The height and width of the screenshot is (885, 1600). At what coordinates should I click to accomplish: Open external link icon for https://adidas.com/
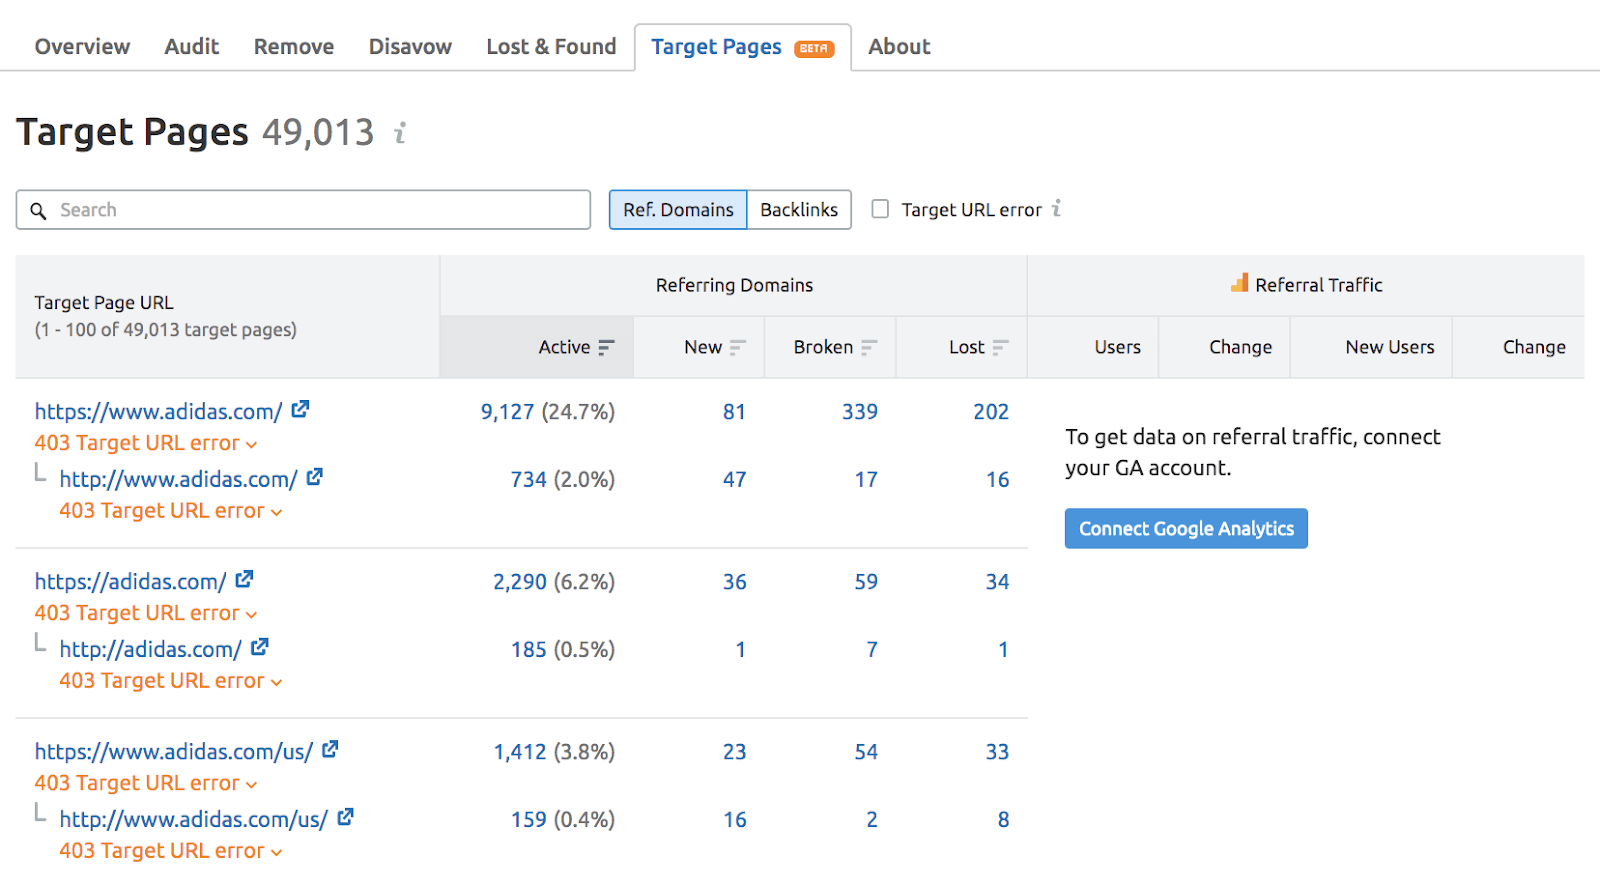[244, 579]
